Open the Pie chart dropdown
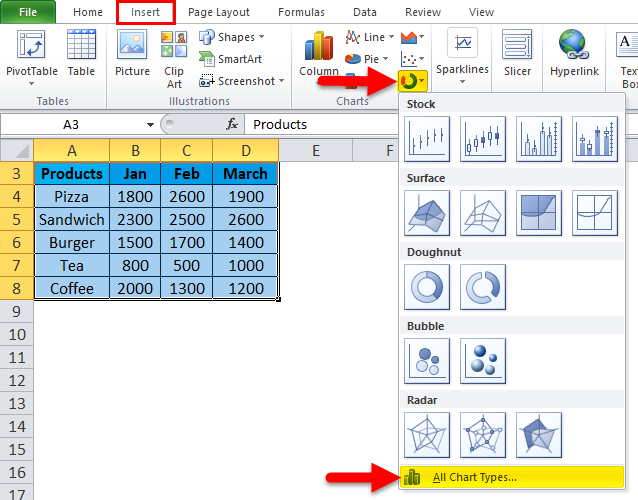 [x=366, y=59]
